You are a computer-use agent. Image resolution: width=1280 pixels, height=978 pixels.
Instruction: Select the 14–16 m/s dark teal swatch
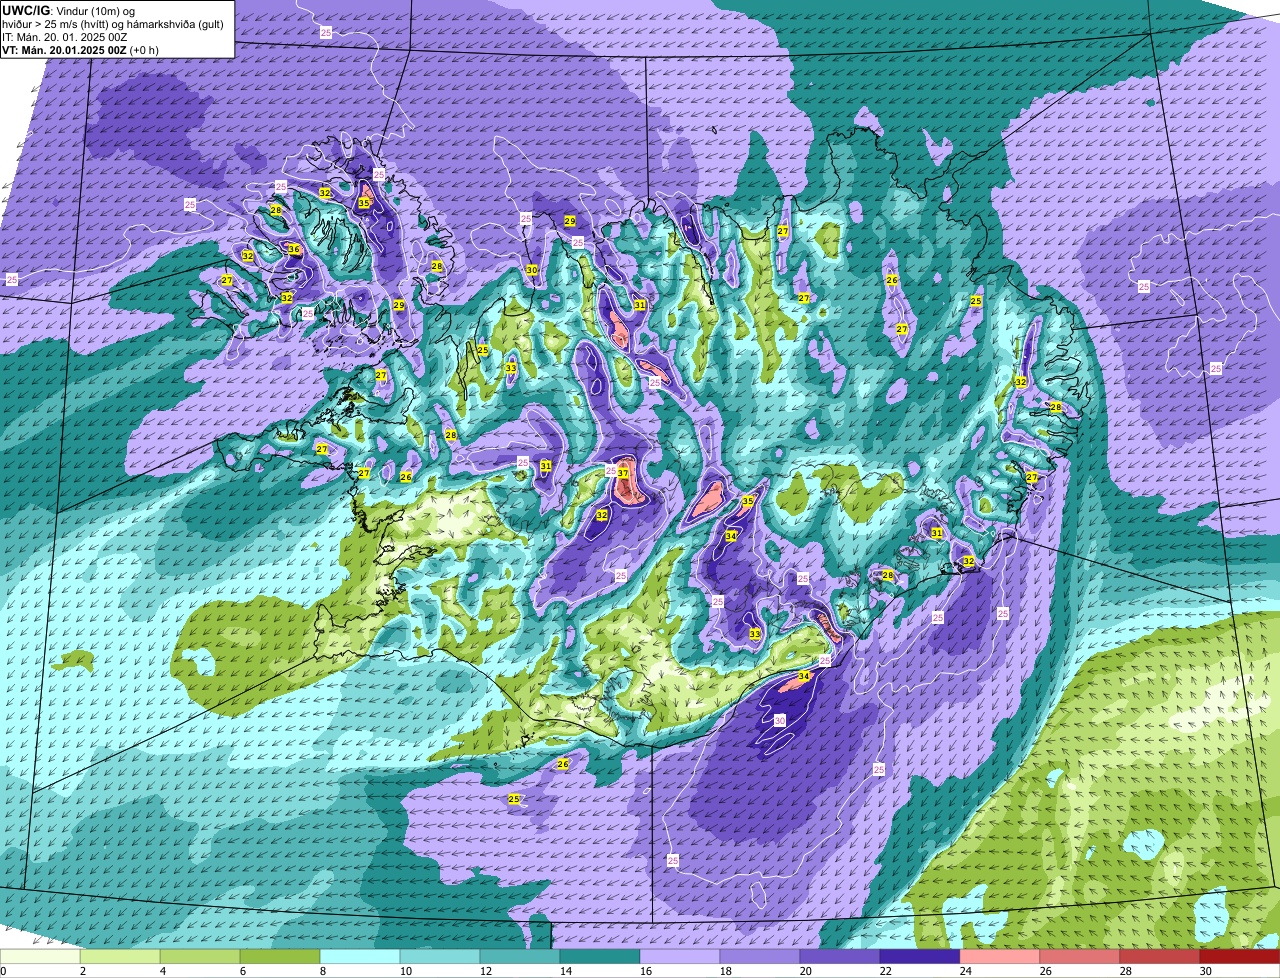[x=600, y=957]
